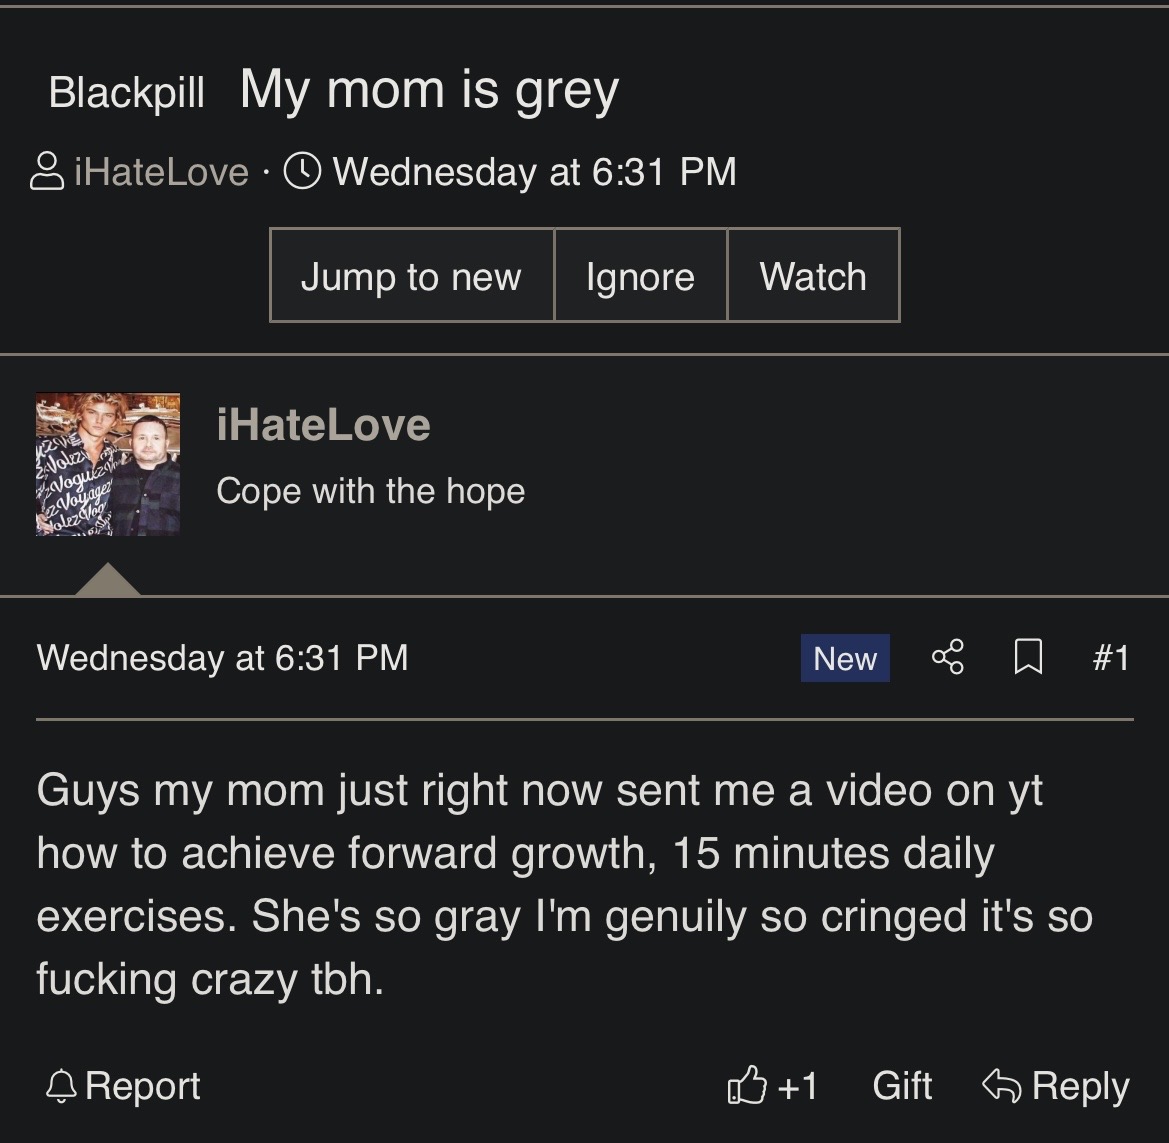Click the post number #1 link
This screenshot has width=1169, height=1143.
pos(1110,658)
